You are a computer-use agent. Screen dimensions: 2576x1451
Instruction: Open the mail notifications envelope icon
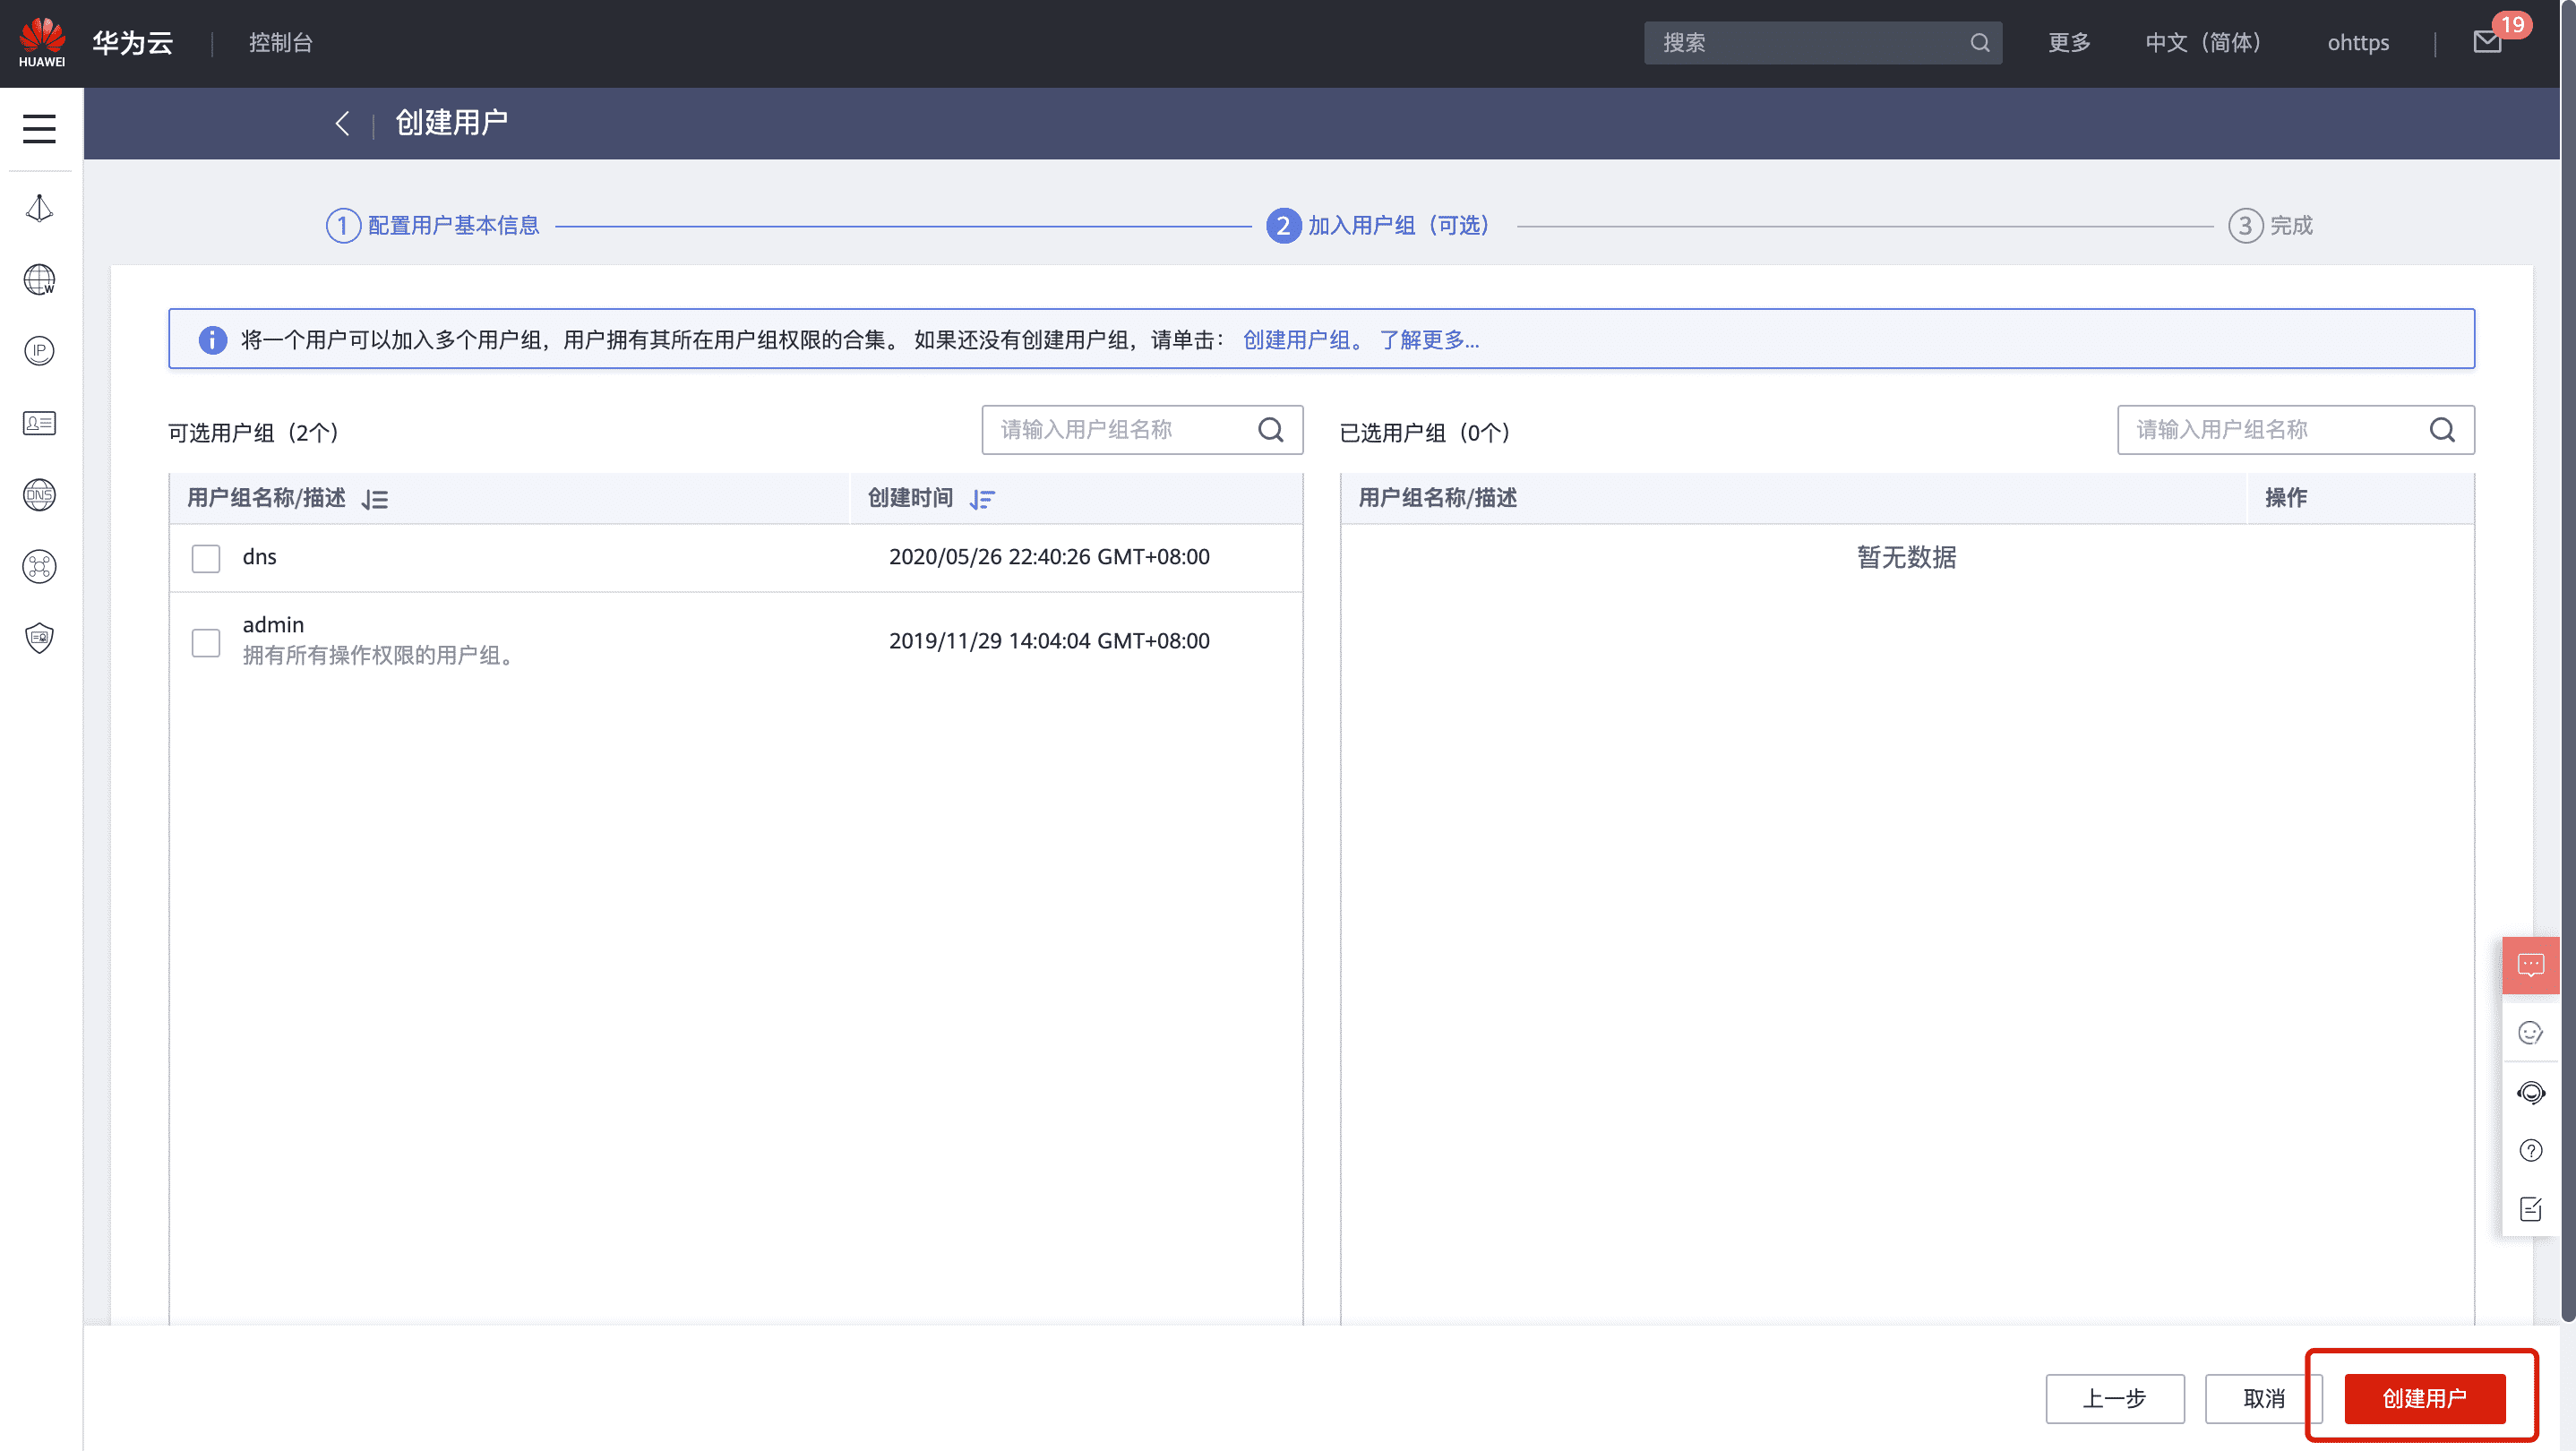coord(2487,42)
